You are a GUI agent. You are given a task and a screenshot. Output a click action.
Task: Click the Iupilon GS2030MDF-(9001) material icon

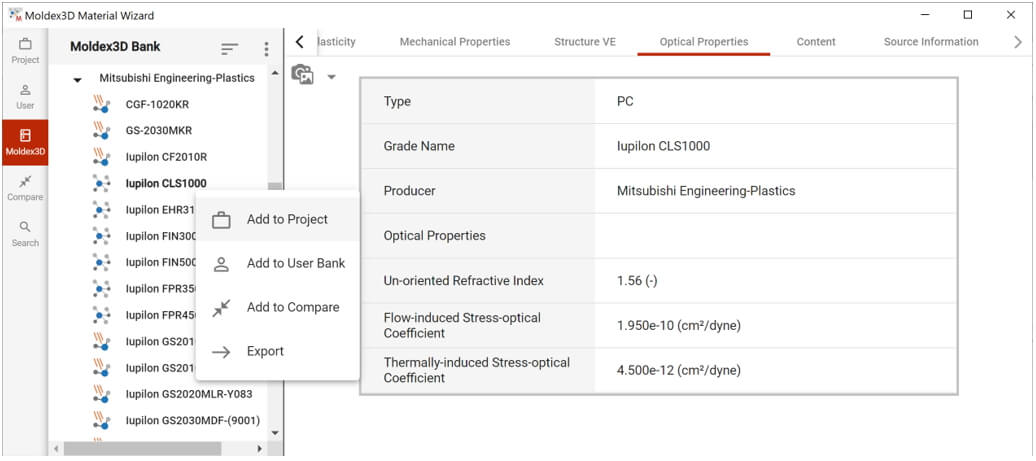click(x=101, y=420)
